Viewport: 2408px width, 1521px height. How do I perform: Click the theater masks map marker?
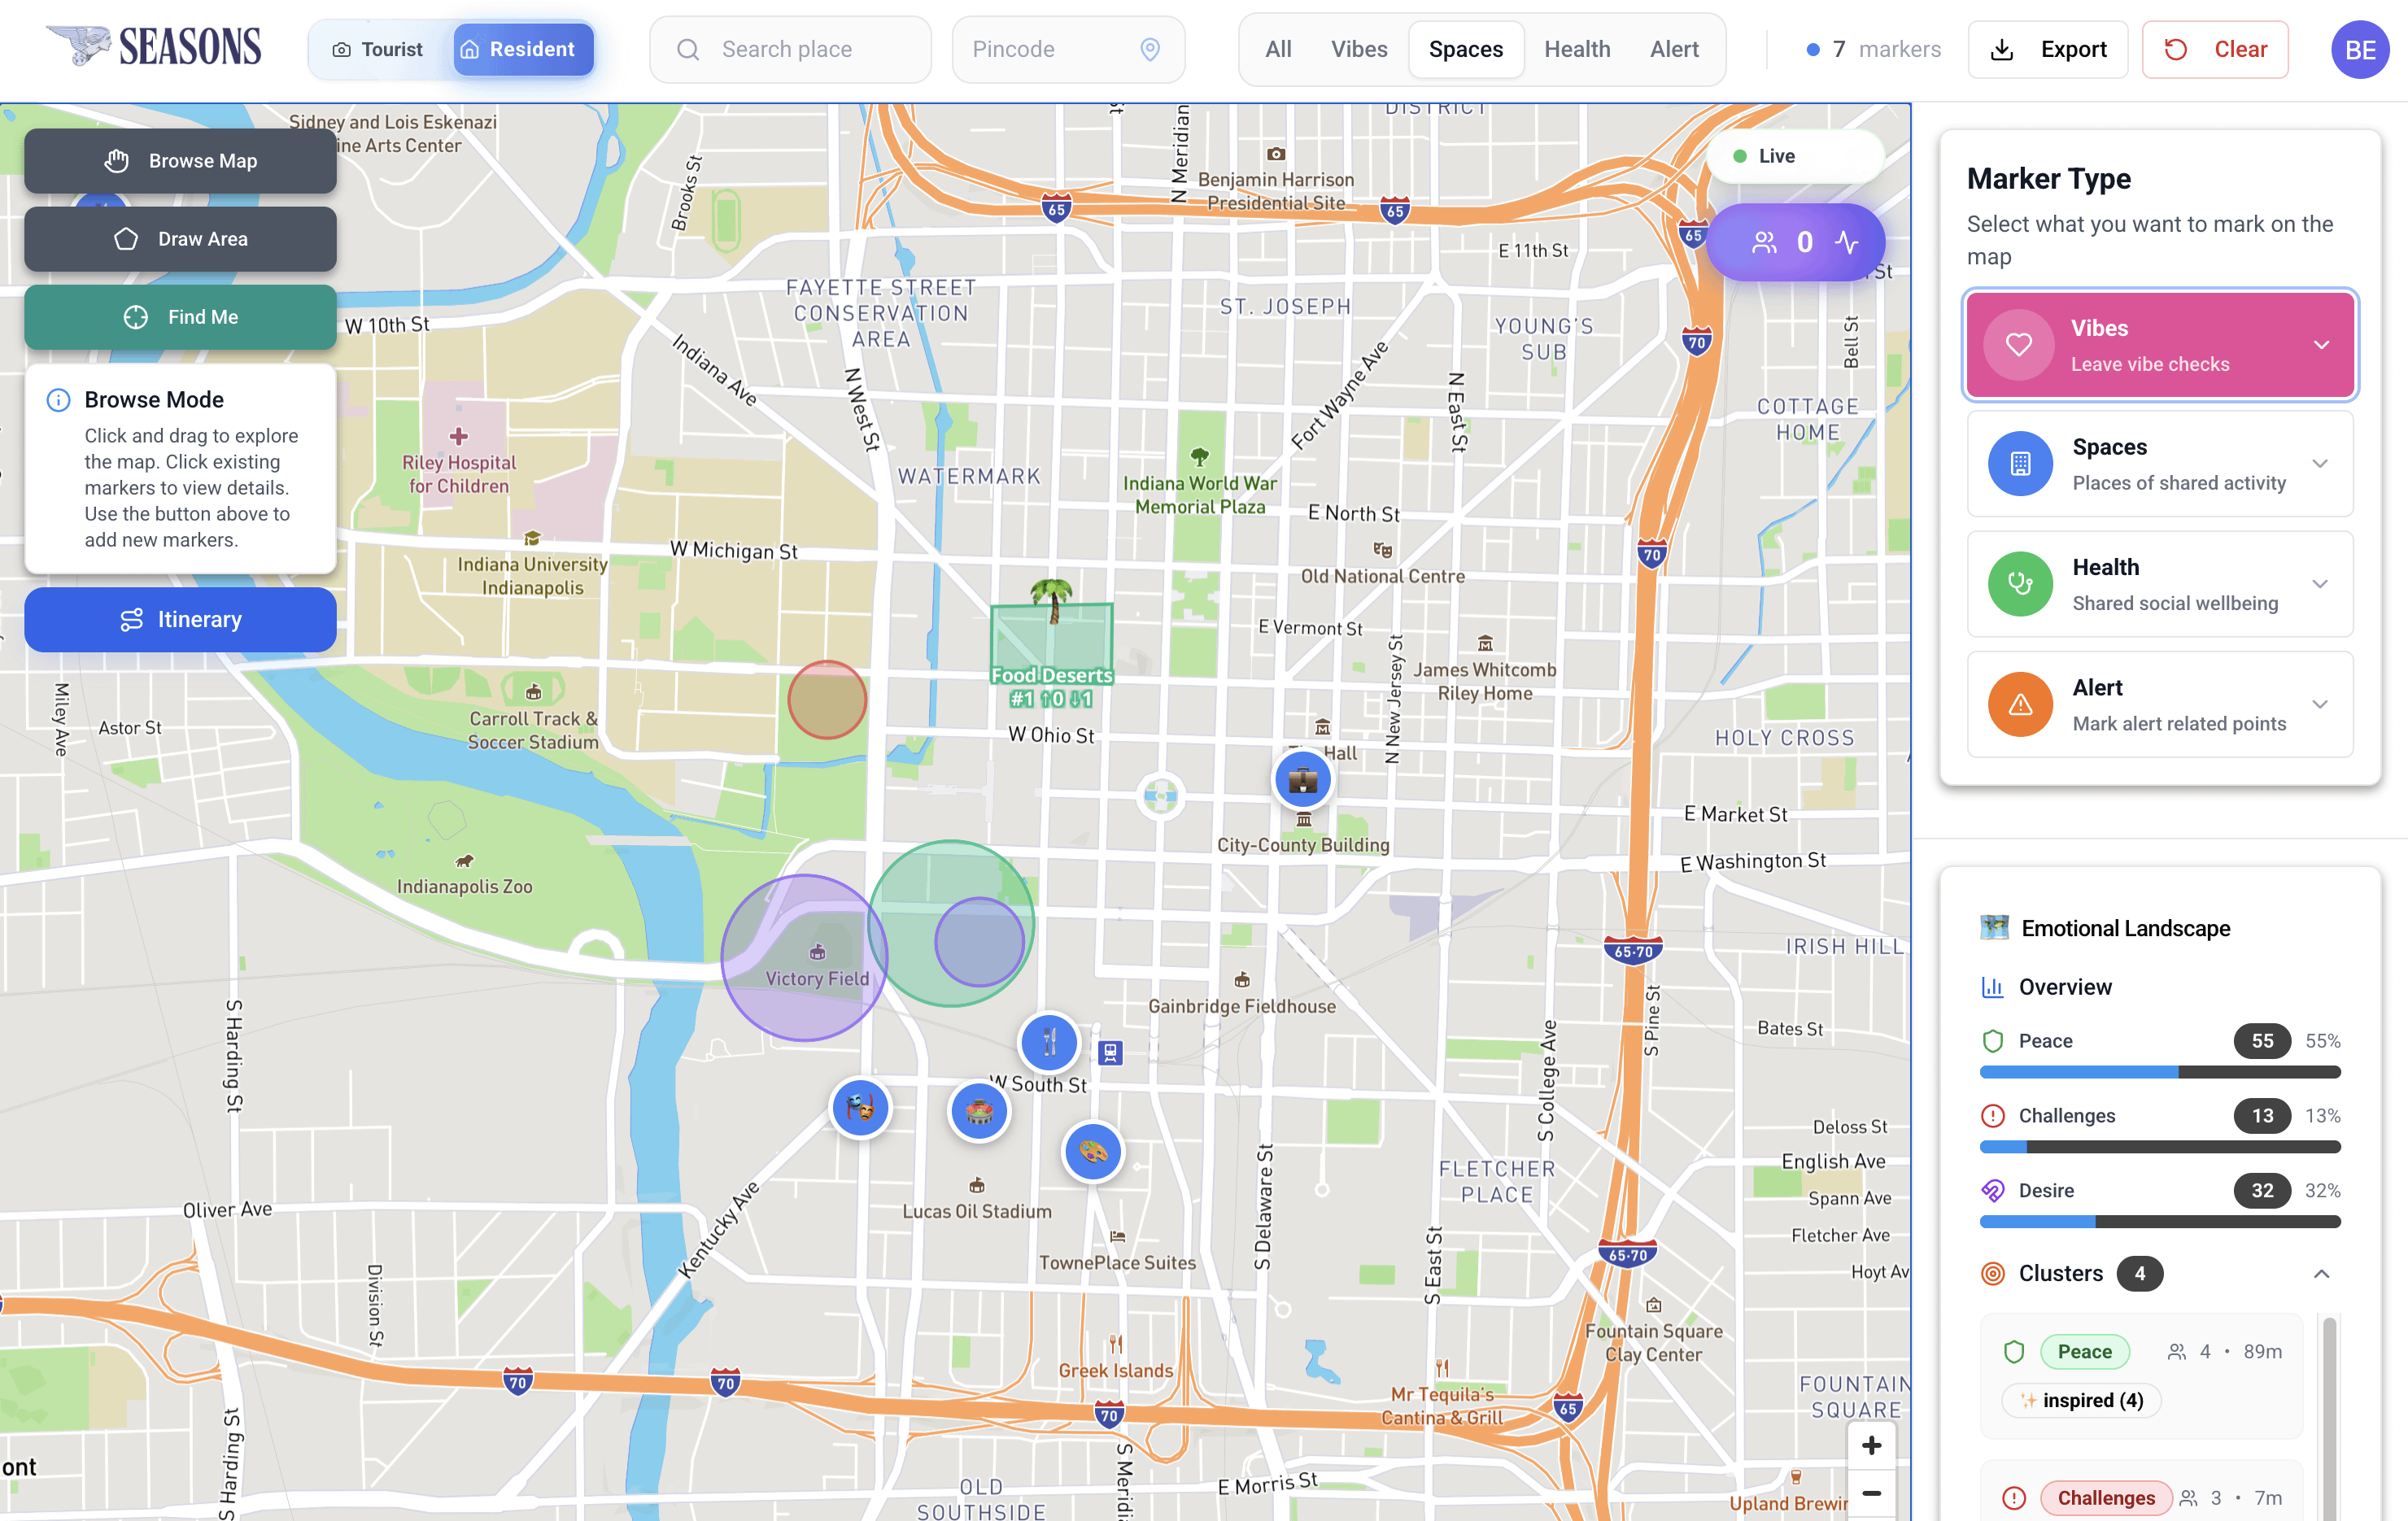(860, 1107)
